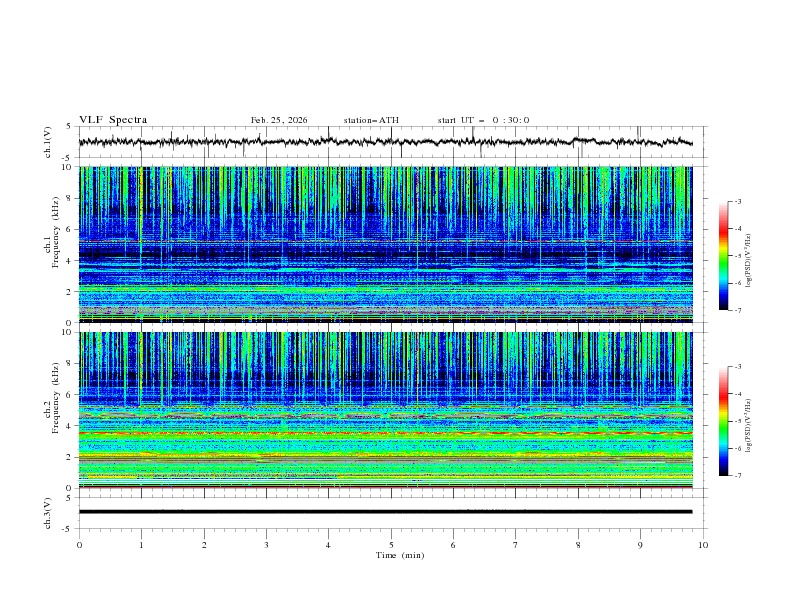Viewport: 792px width, 612px height.
Task: Click the ch.1 "Frequency (kHz)" axis label
Action: (56, 233)
